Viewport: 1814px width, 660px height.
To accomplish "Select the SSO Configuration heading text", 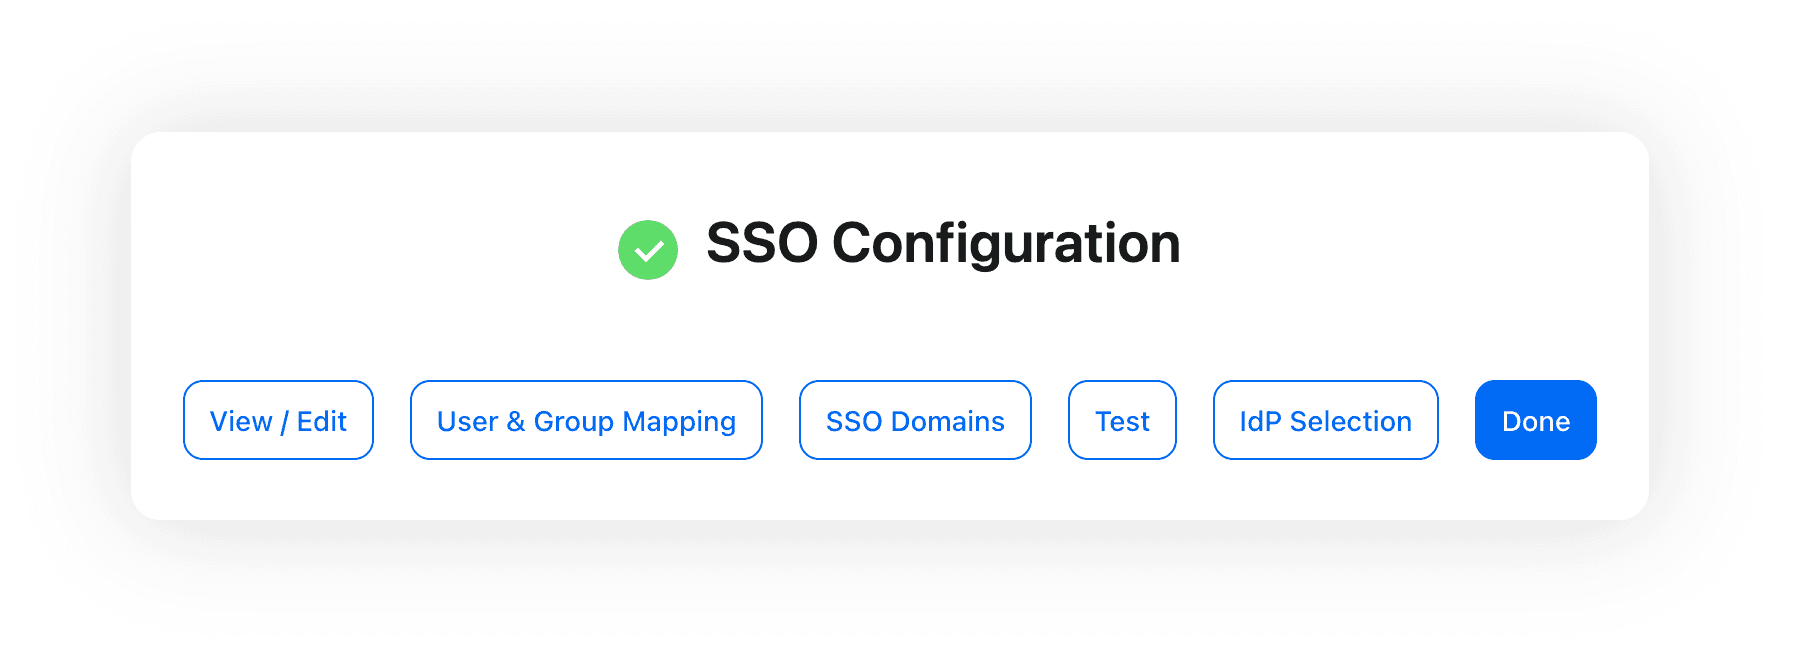I will coord(943,244).
